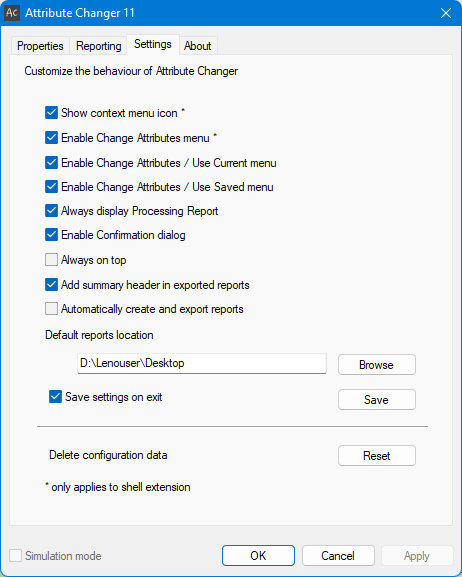The image size is (462, 577).
Task: Enable Simulation mode checkbox
Action: tap(15, 556)
